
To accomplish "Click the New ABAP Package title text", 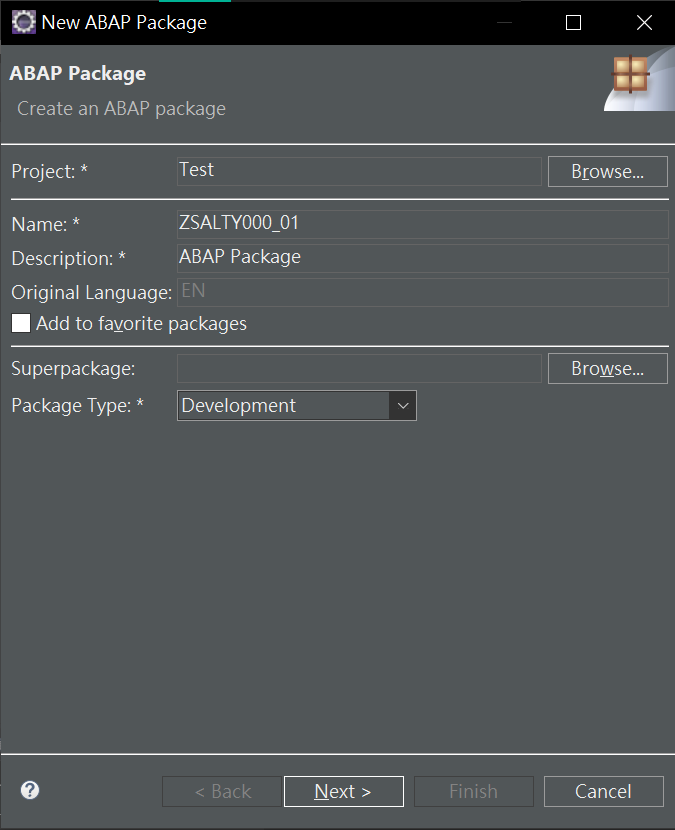I will [x=124, y=22].
